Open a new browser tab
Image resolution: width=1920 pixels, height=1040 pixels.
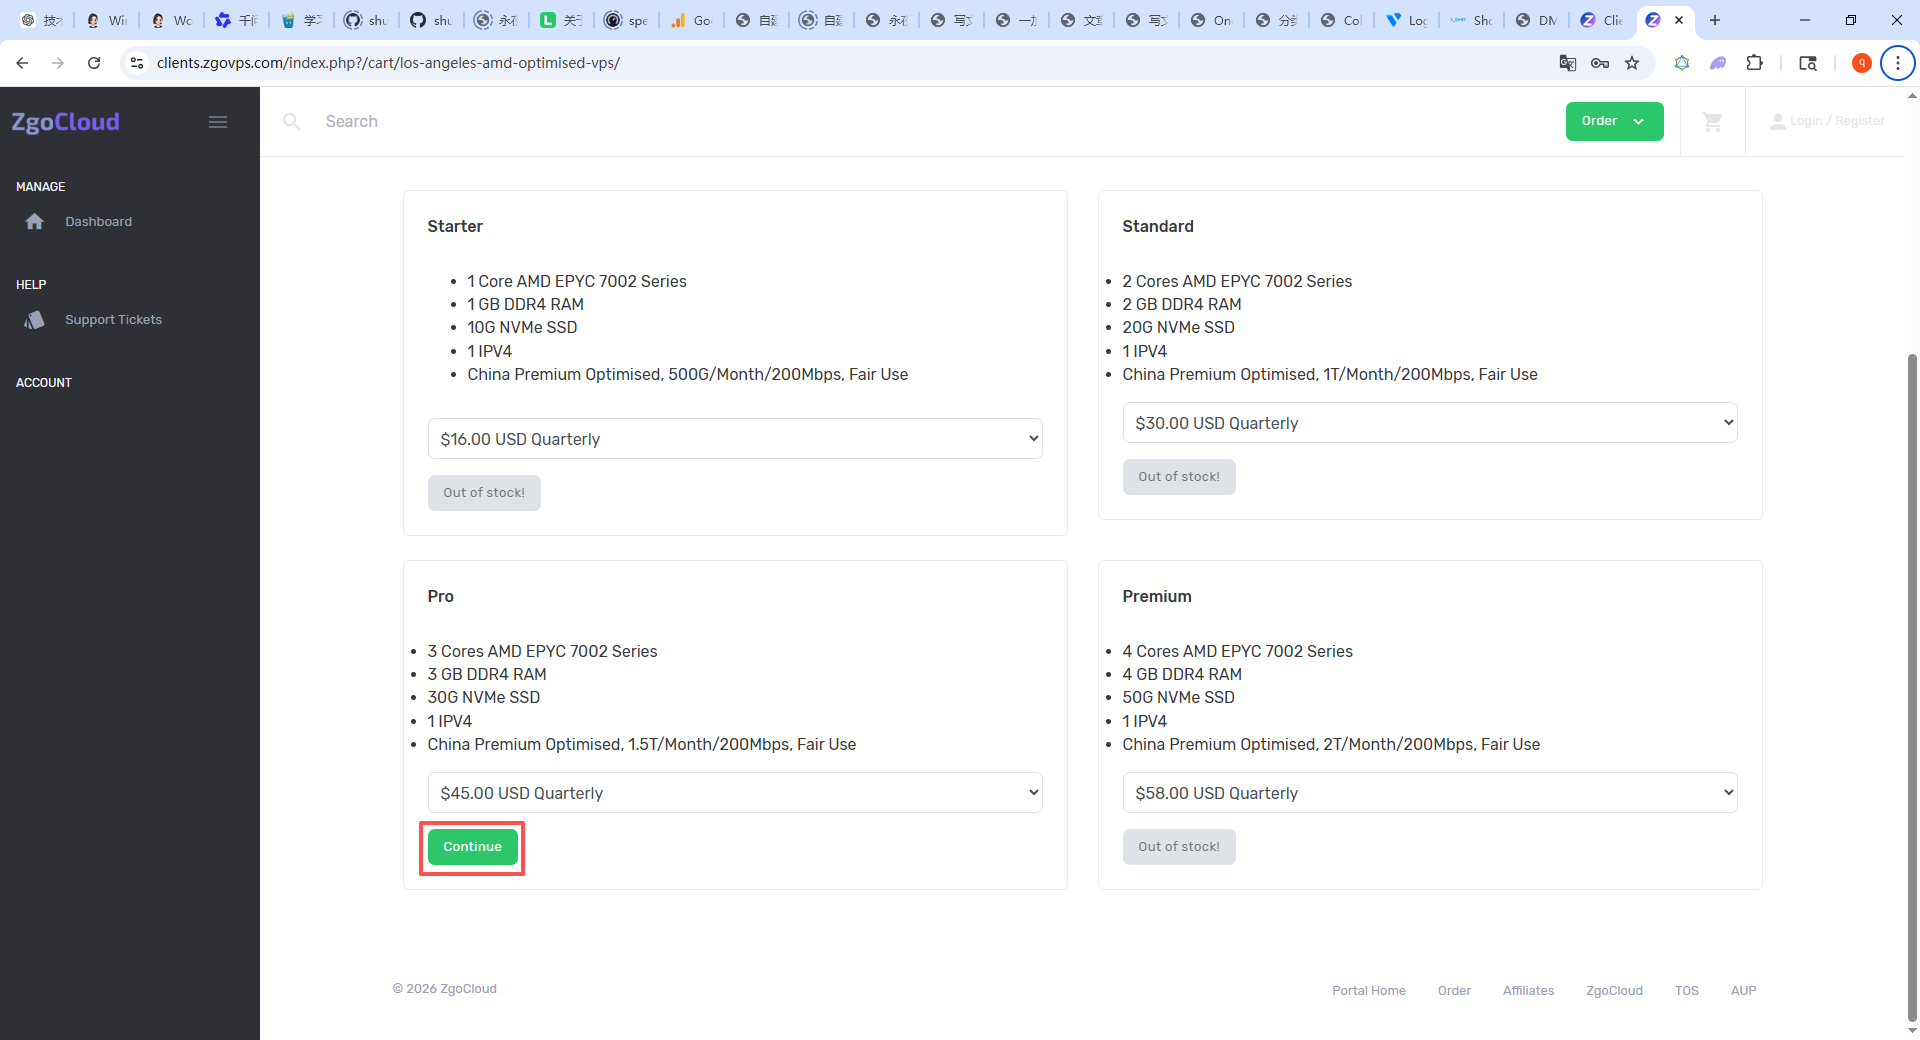coord(1715,20)
